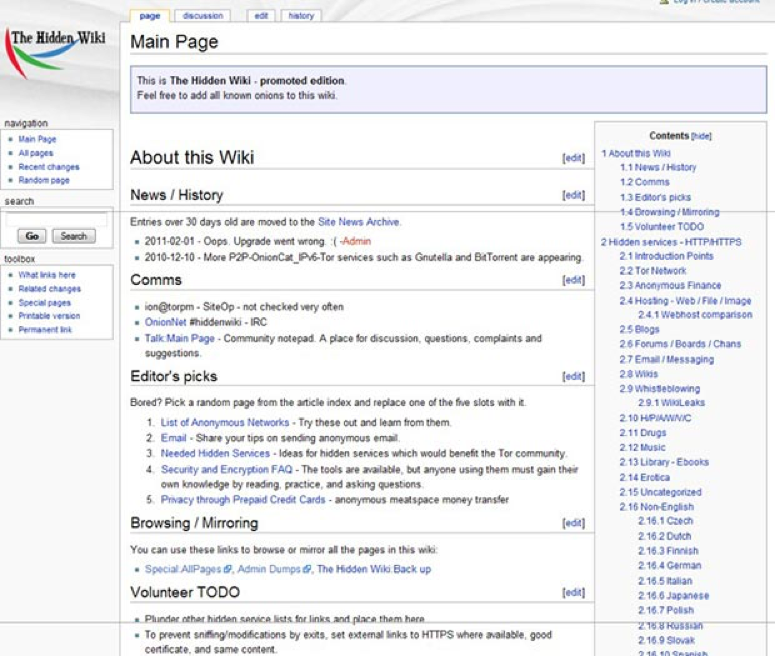Open Security and Encryption FAQ
This screenshot has height=656, width=775.
(226, 469)
